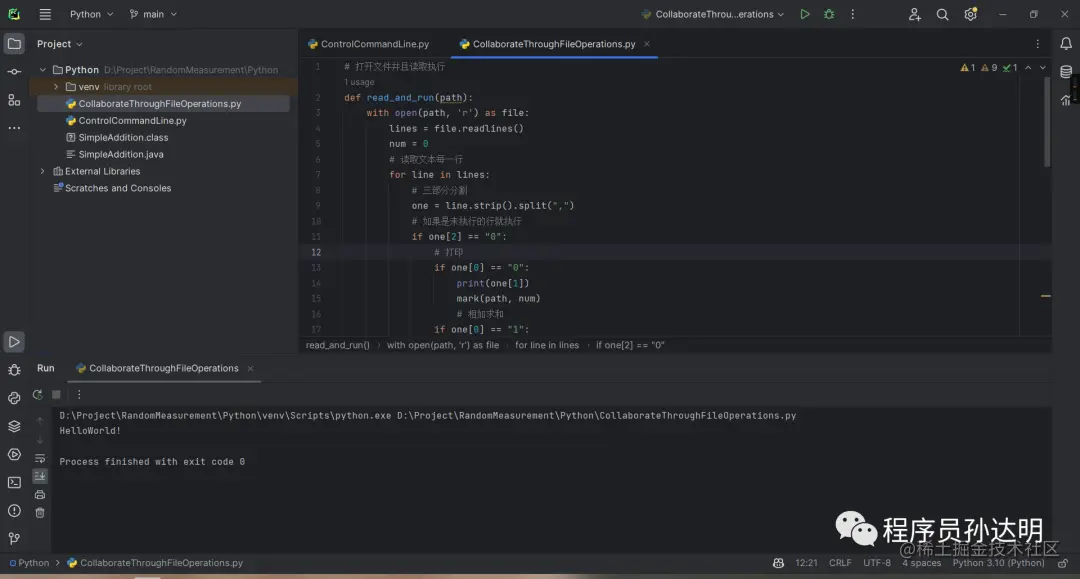This screenshot has width=1080, height=579.
Task: Click the cursor position 12:21
Action: pos(806,562)
